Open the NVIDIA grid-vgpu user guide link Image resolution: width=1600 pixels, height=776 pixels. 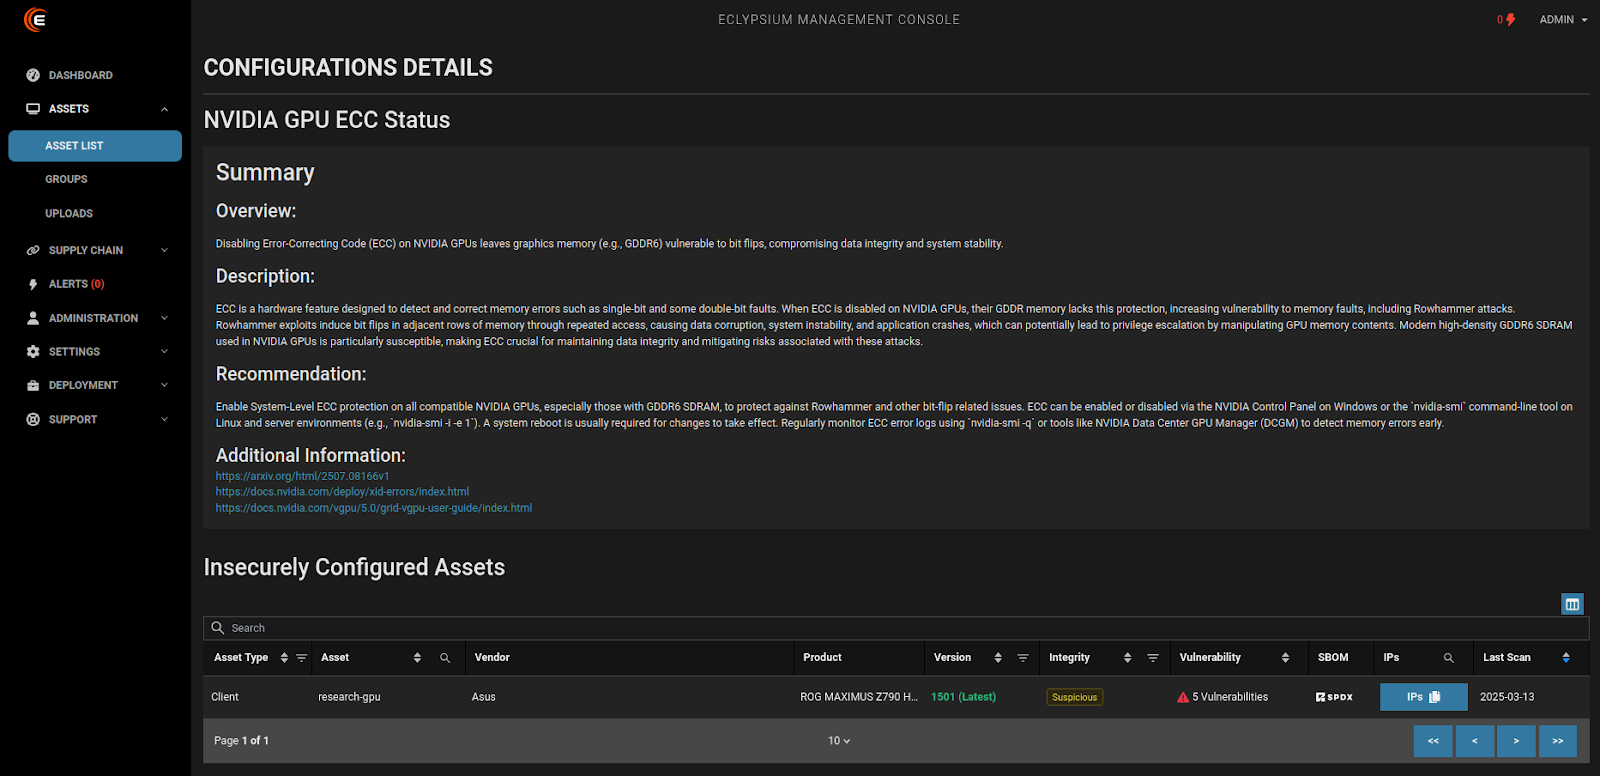pos(374,508)
